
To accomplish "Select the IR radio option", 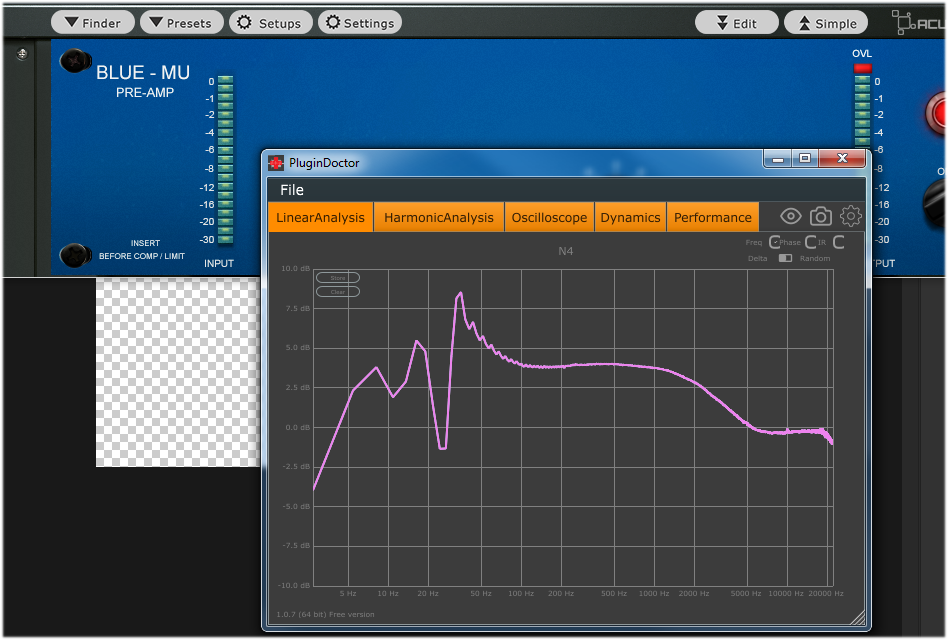I will coord(839,242).
